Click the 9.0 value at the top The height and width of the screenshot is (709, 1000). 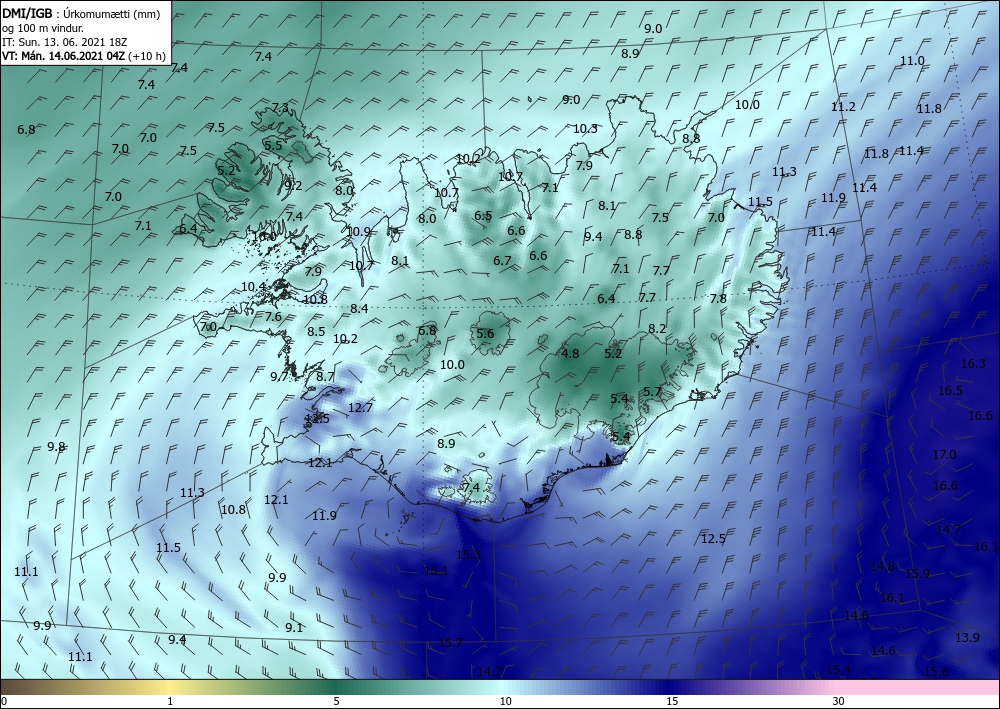[653, 29]
